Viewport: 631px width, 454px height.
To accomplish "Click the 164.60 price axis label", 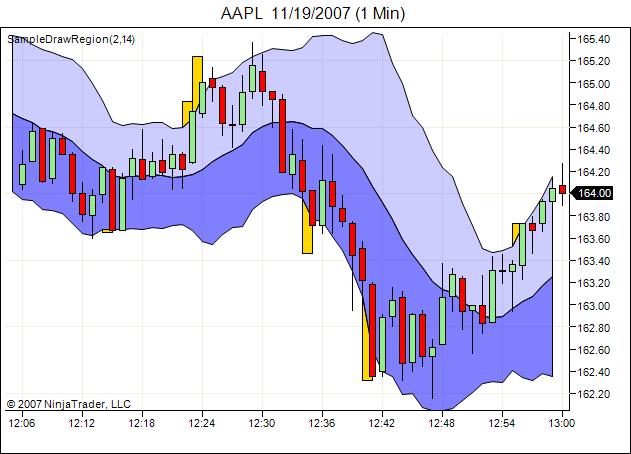I will (x=594, y=128).
